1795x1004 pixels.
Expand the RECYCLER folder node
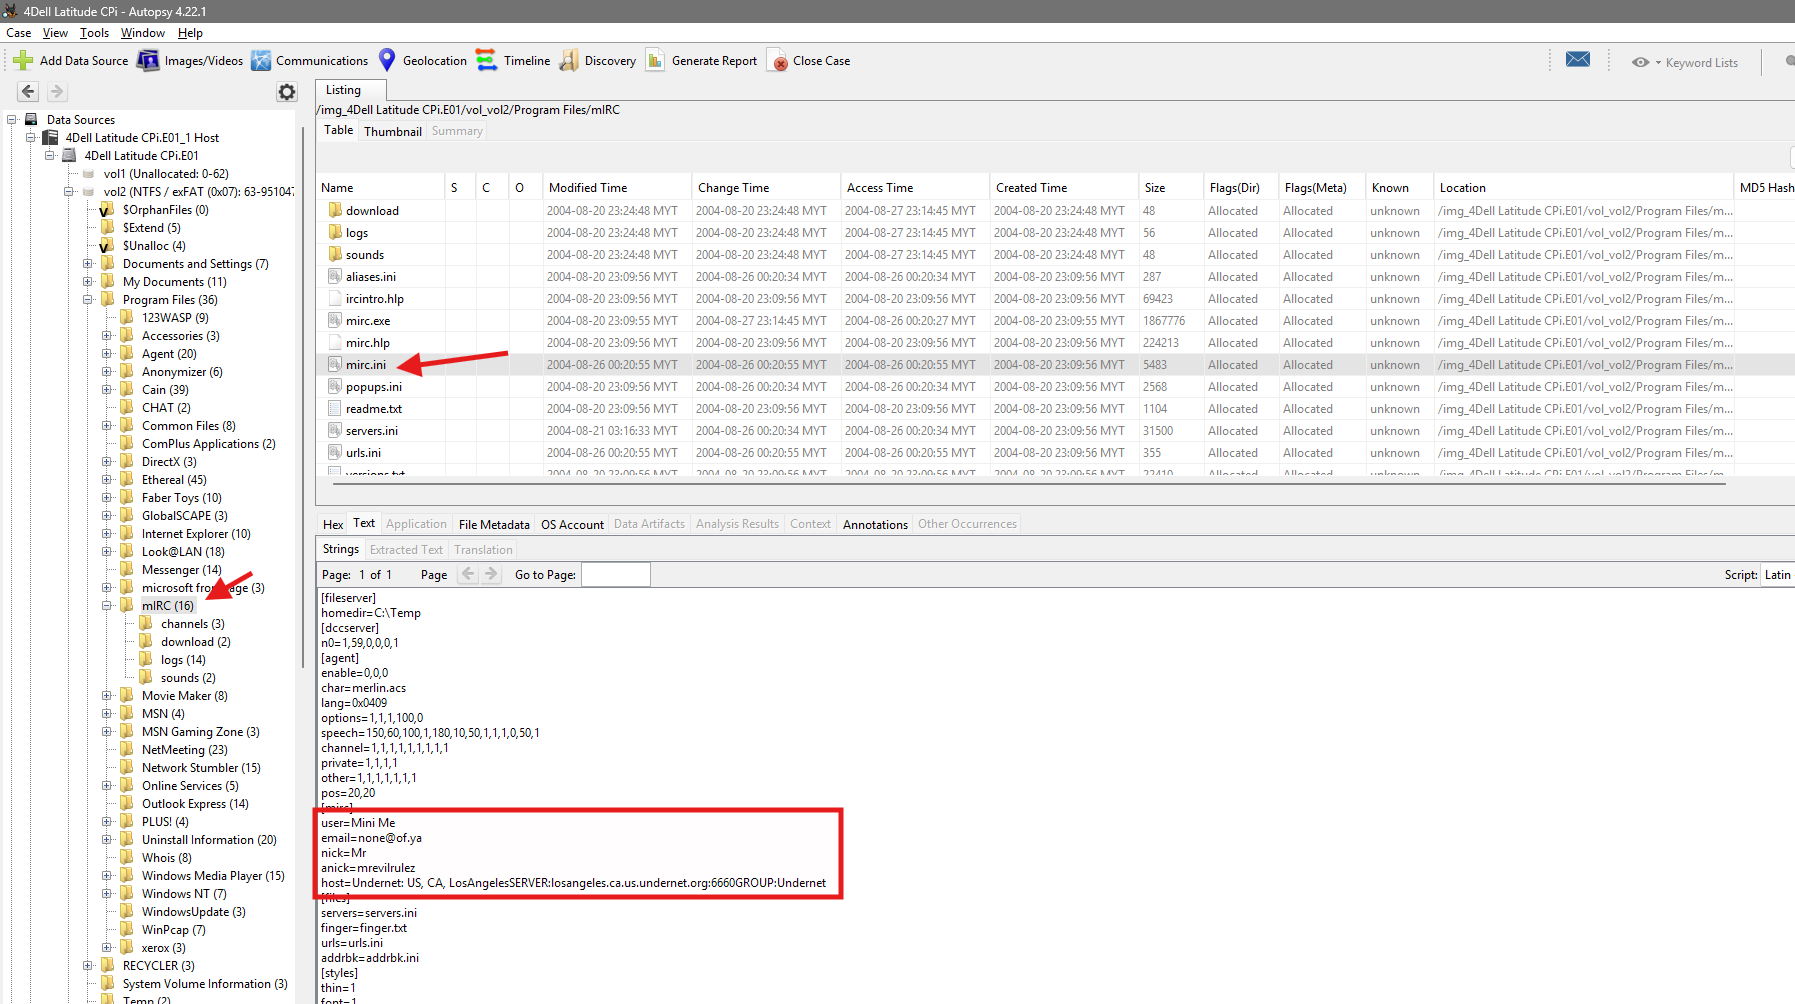[x=88, y=966]
